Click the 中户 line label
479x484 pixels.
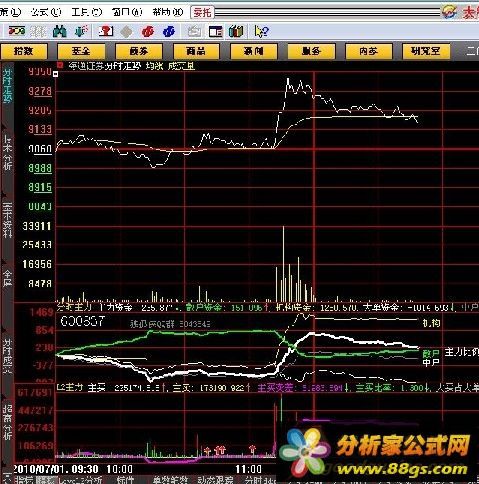(431, 362)
